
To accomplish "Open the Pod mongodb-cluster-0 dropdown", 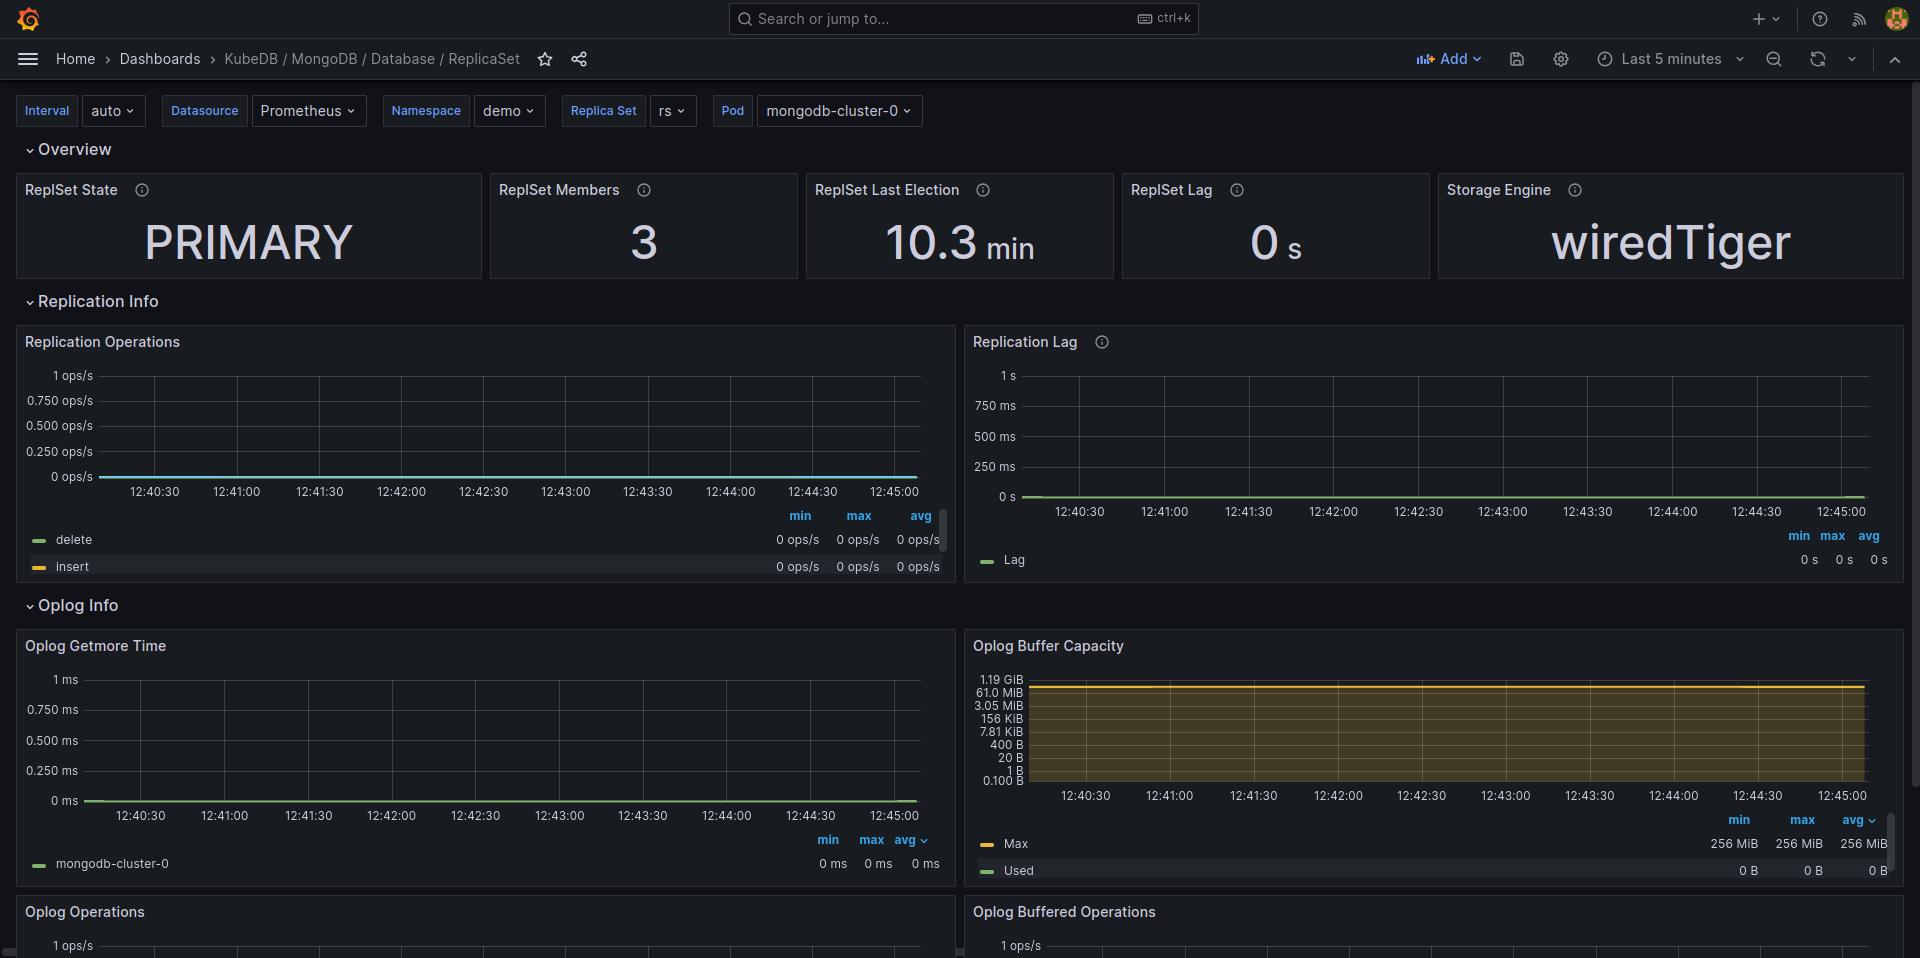I will point(838,111).
